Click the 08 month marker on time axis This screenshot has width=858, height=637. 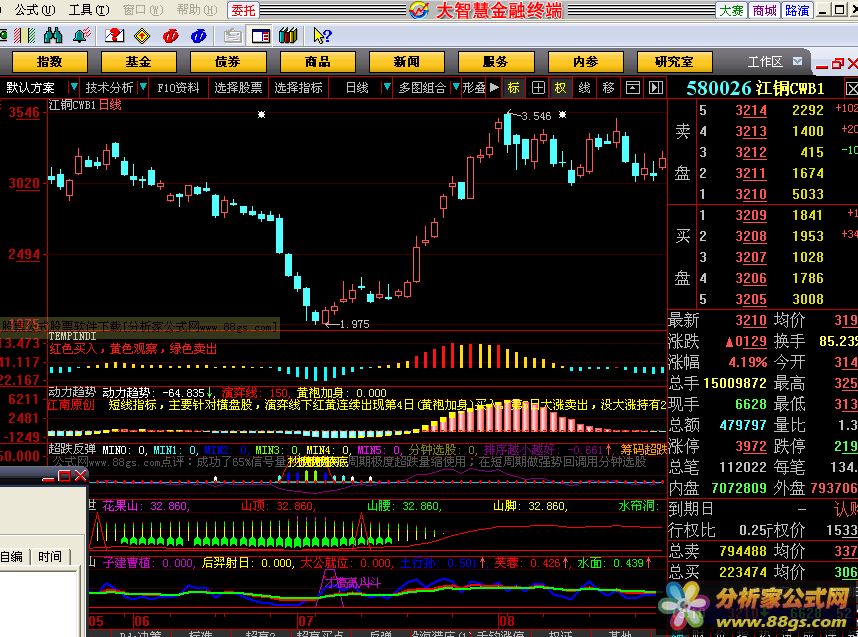pos(507,621)
